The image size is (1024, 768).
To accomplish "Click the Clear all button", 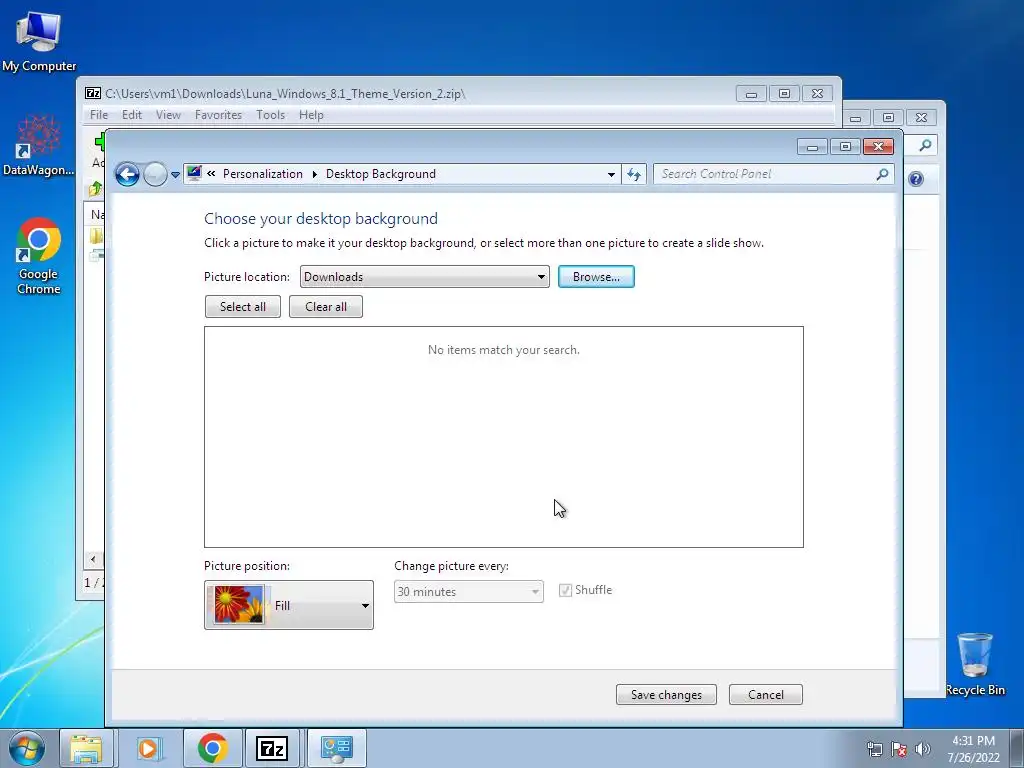I will (325, 306).
